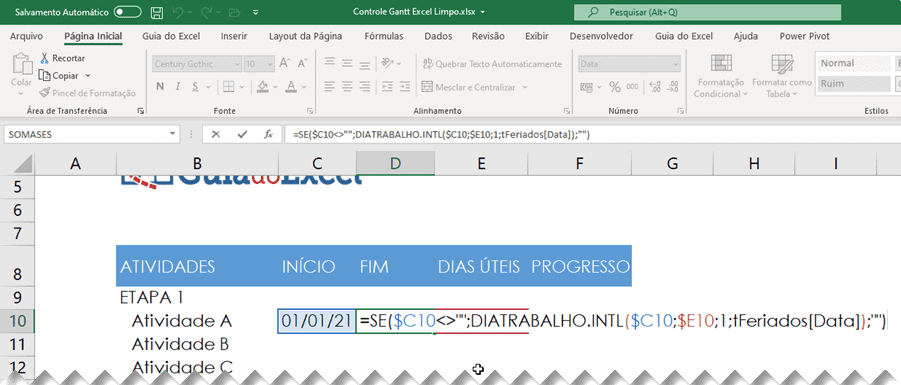This screenshot has width=901, height=385.
Task: Click the cancel X in the formula bar
Action: click(215, 134)
